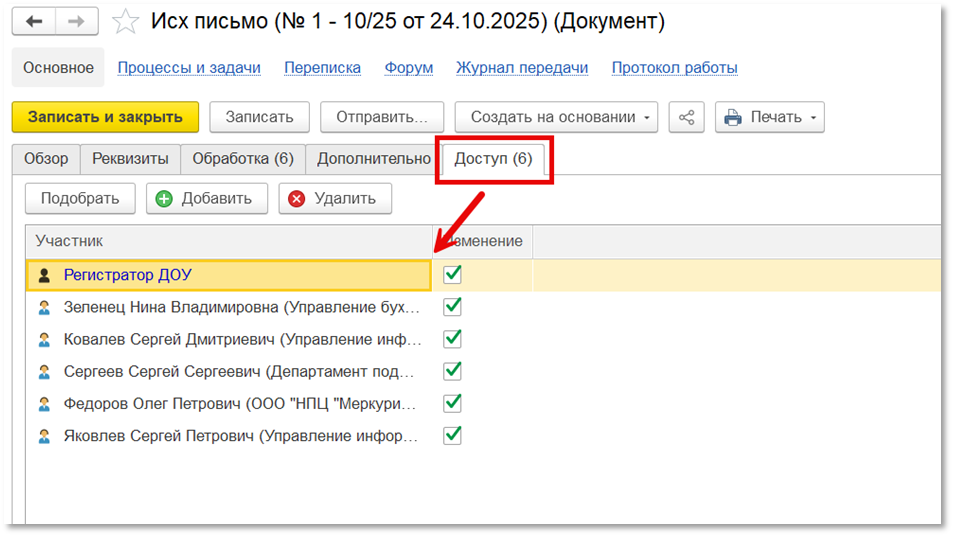Click the Отправить... button
954x537 pixels.
pyautogui.click(x=382, y=117)
